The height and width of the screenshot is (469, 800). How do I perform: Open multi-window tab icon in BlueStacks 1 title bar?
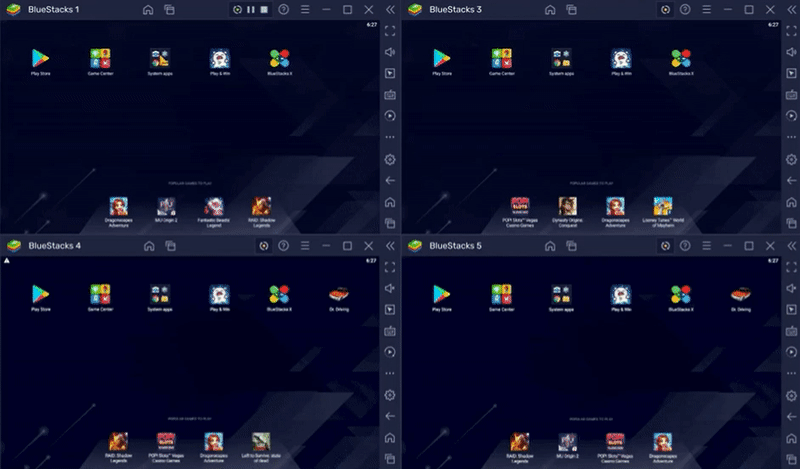click(169, 10)
